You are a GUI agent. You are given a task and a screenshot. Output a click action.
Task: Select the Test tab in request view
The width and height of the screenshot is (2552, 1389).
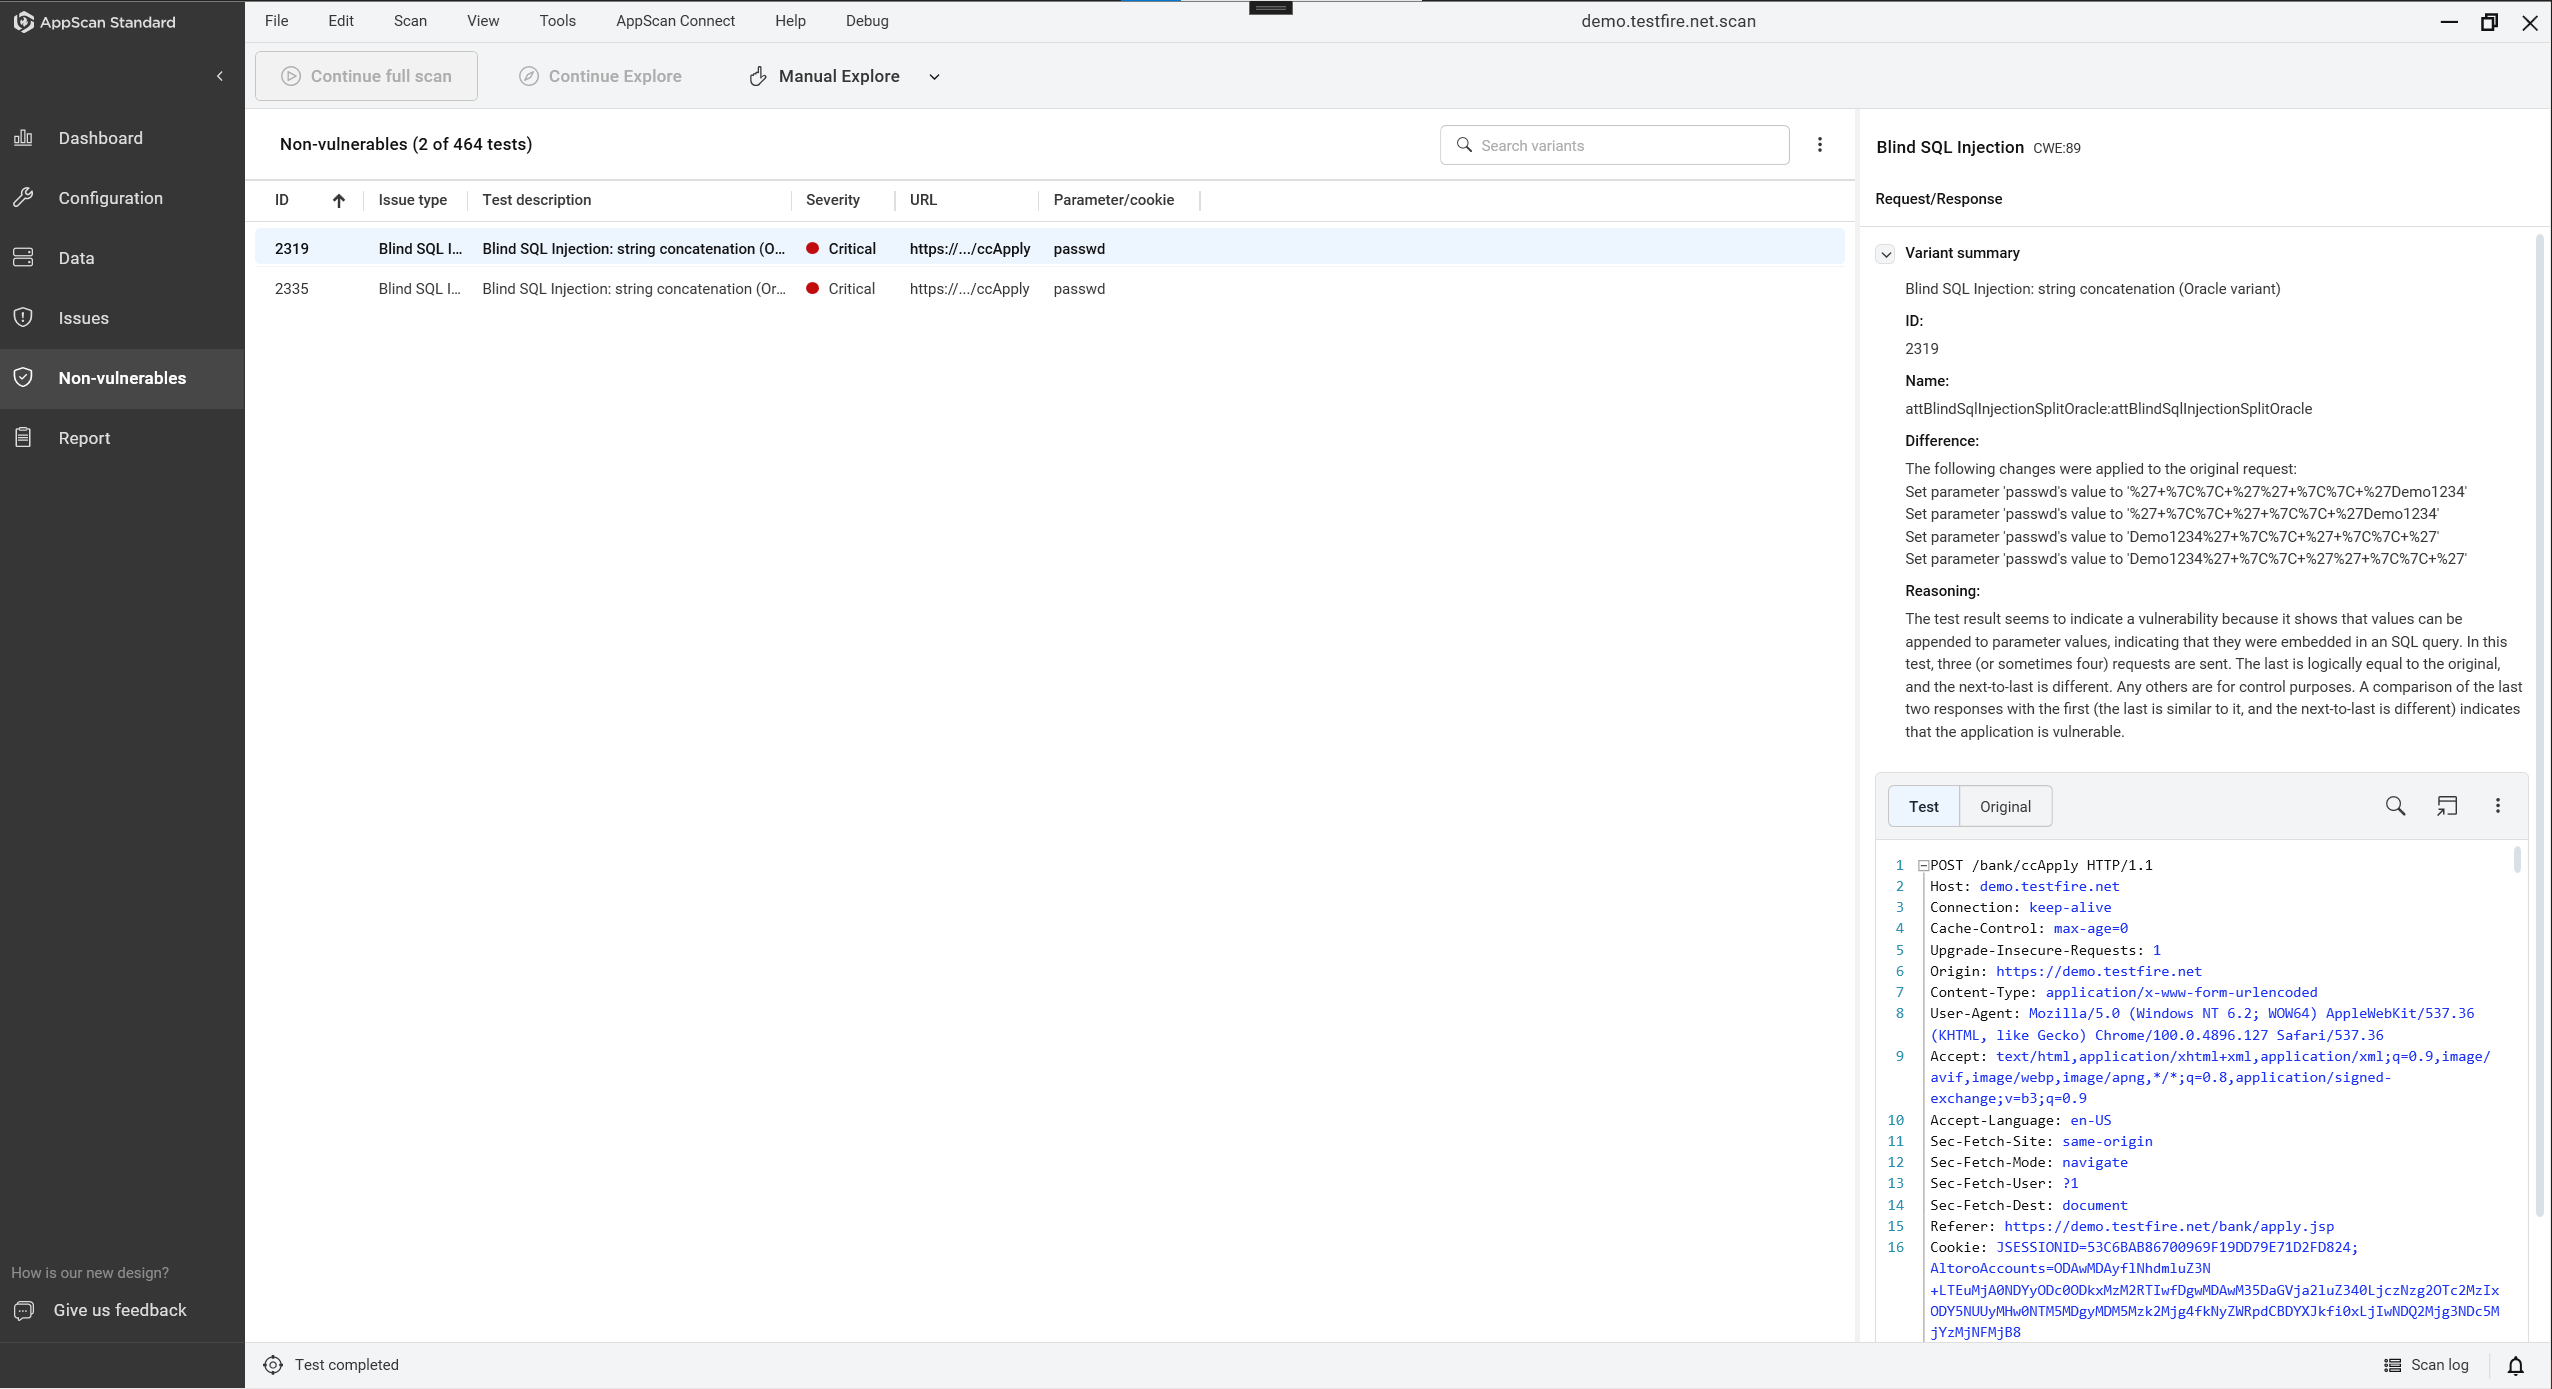(x=1923, y=806)
